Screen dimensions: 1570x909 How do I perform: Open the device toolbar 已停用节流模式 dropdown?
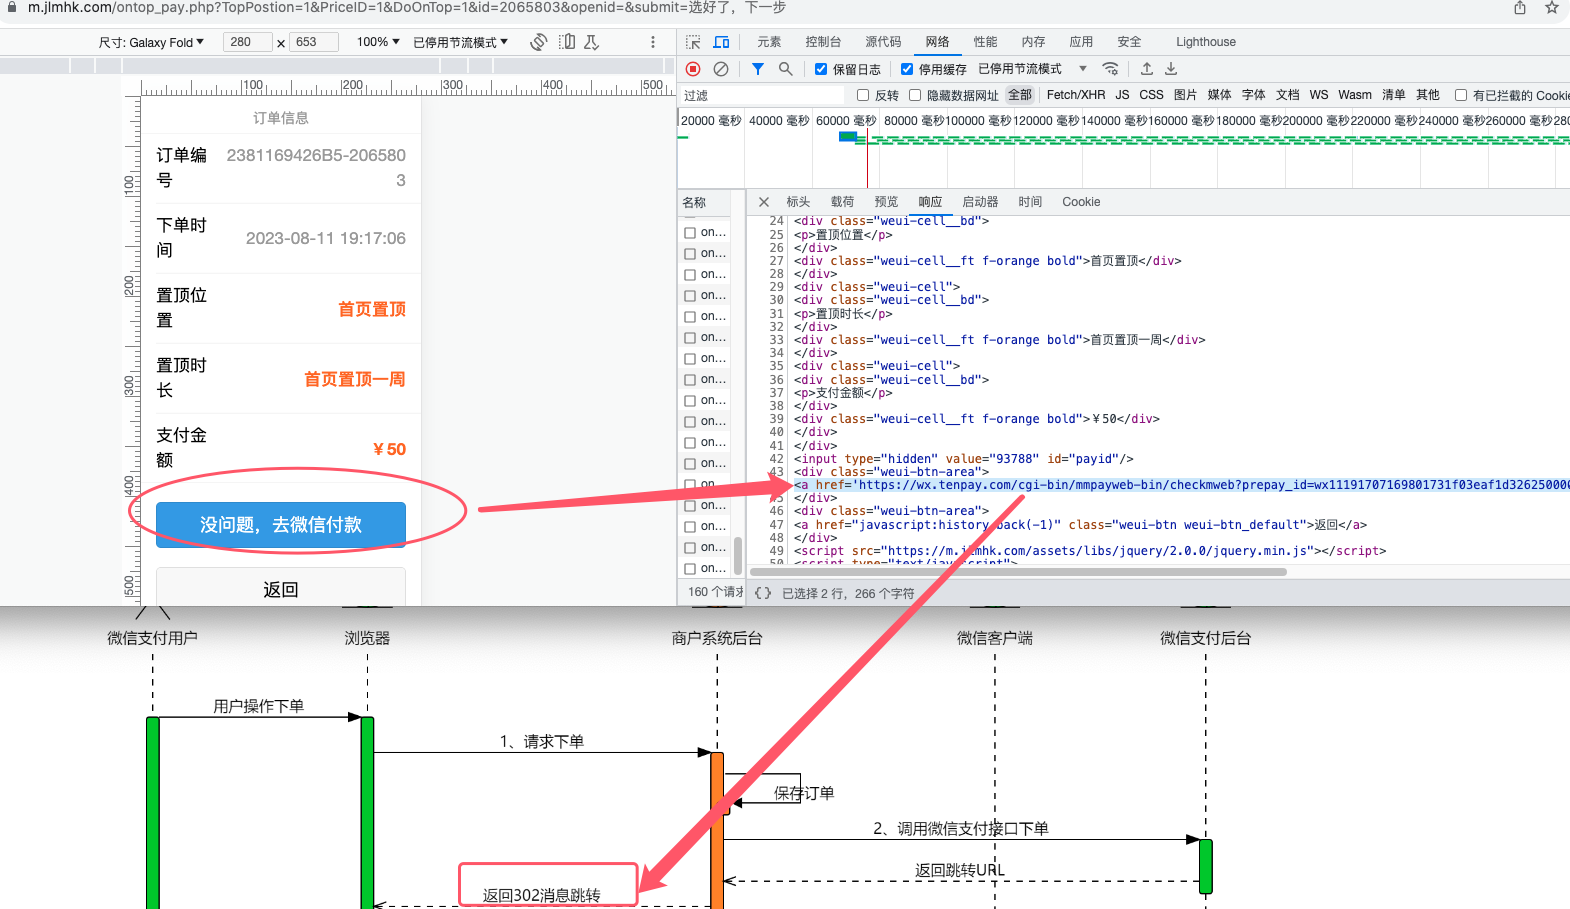[x=461, y=42]
